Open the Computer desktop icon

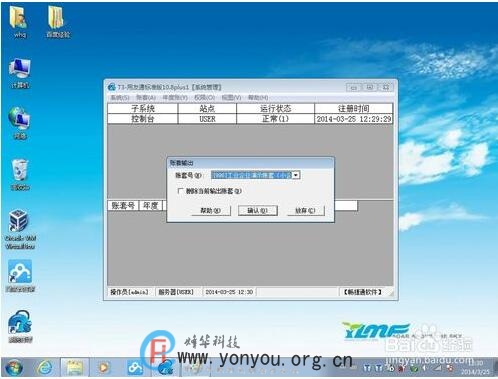pos(20,73)
